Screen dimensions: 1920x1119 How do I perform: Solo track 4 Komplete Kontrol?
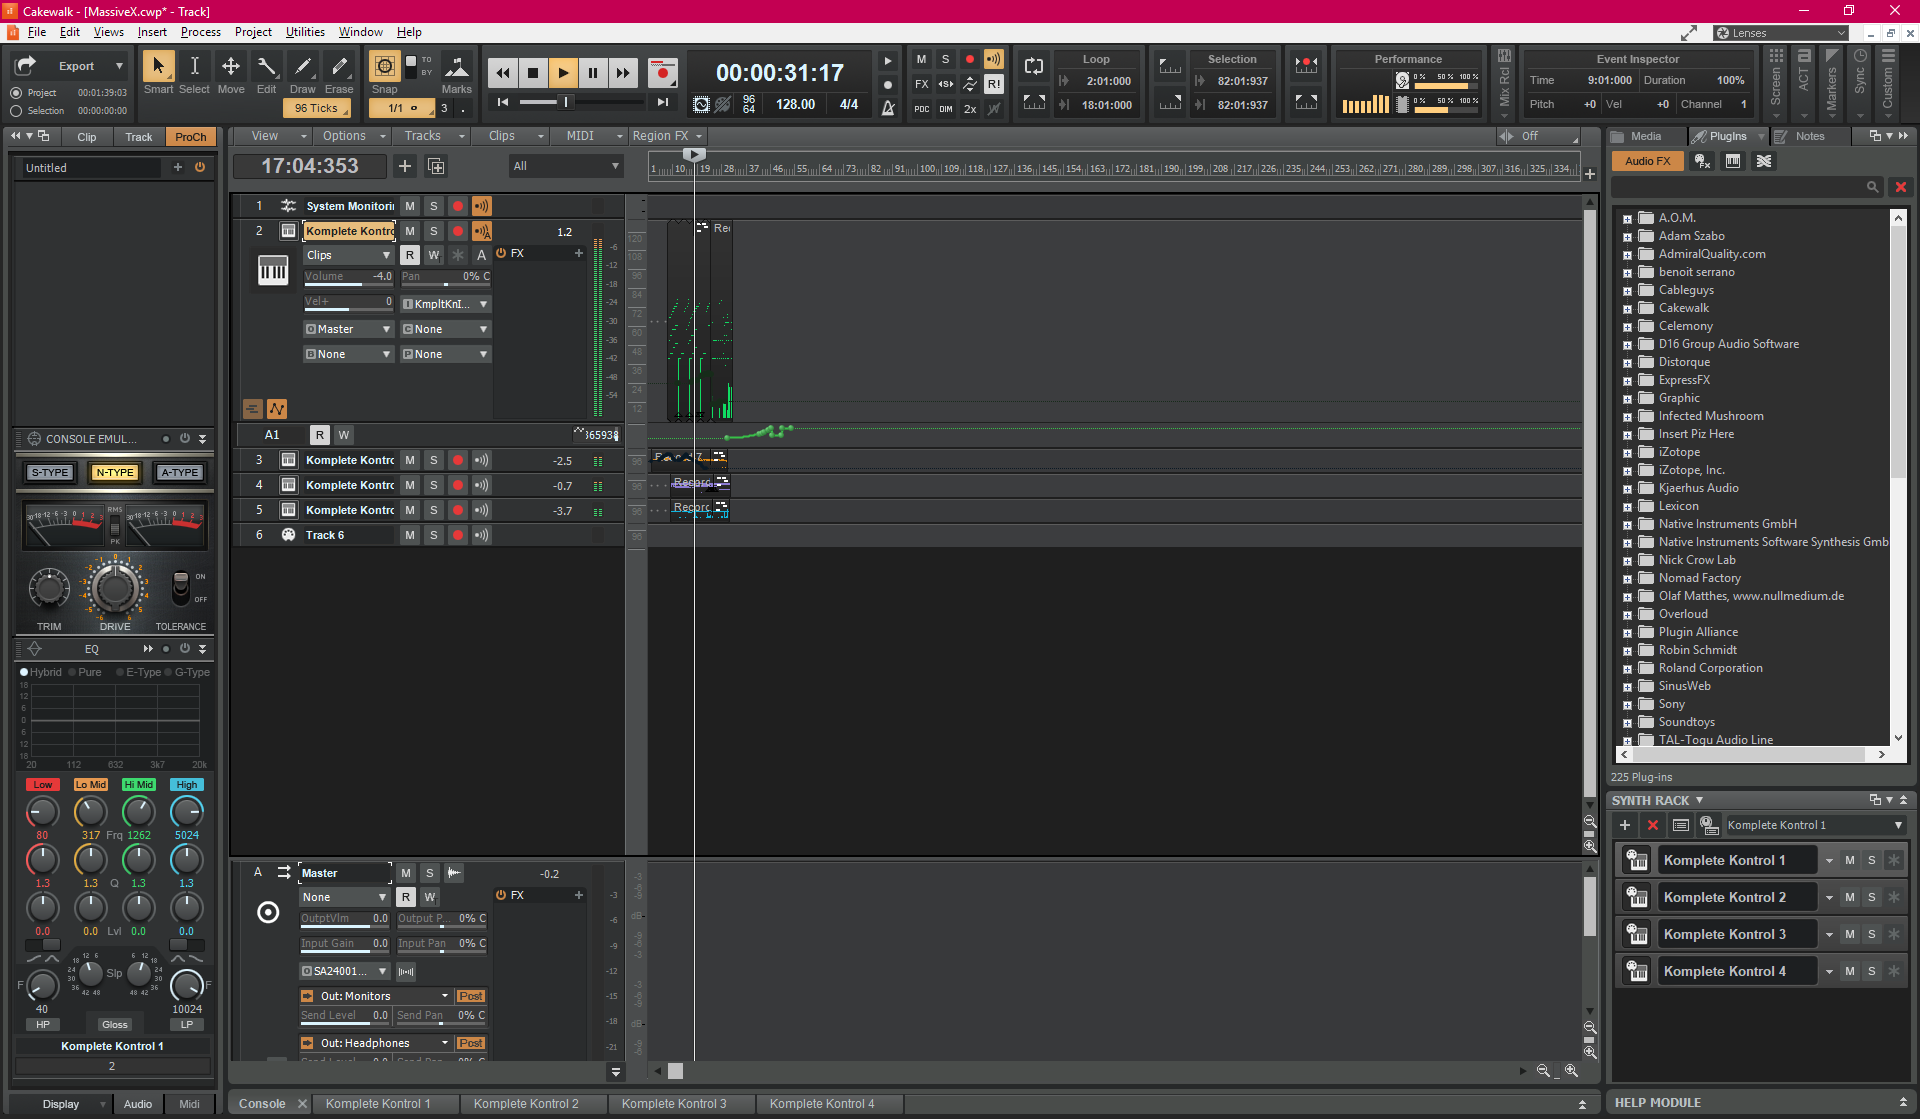(x=434, y=485)
